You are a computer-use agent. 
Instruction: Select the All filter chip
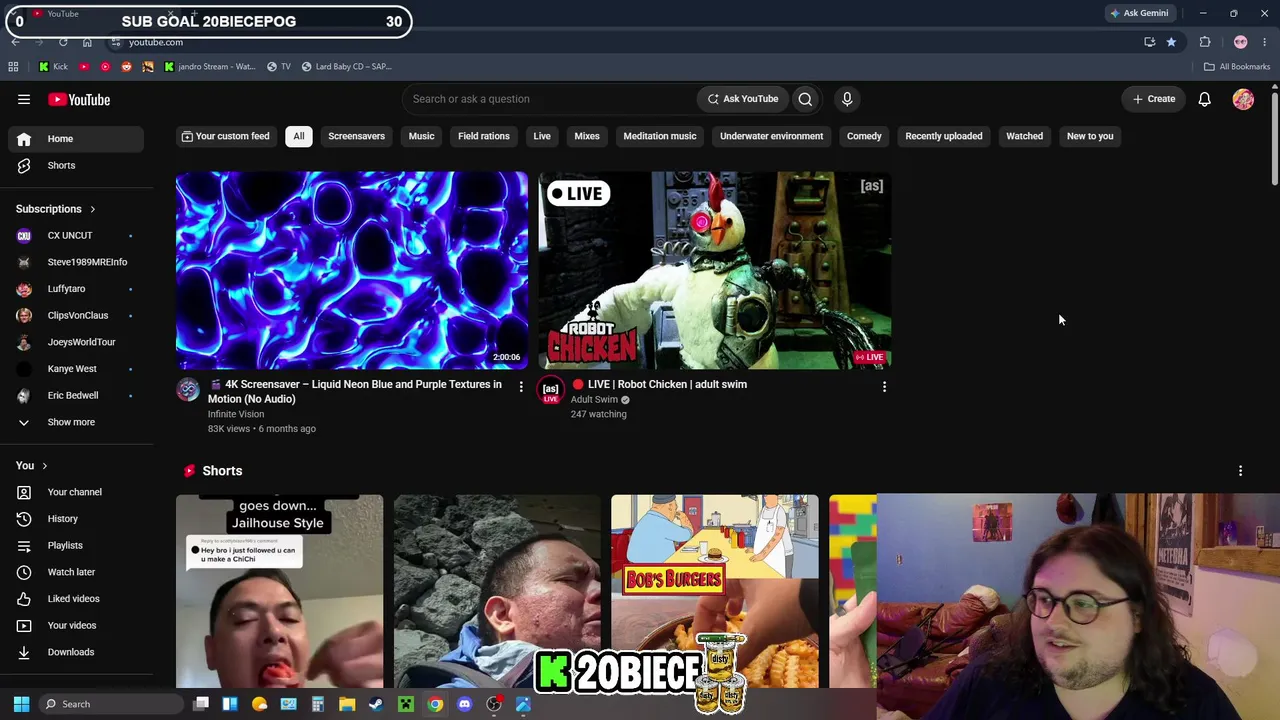tap(298, 136)
